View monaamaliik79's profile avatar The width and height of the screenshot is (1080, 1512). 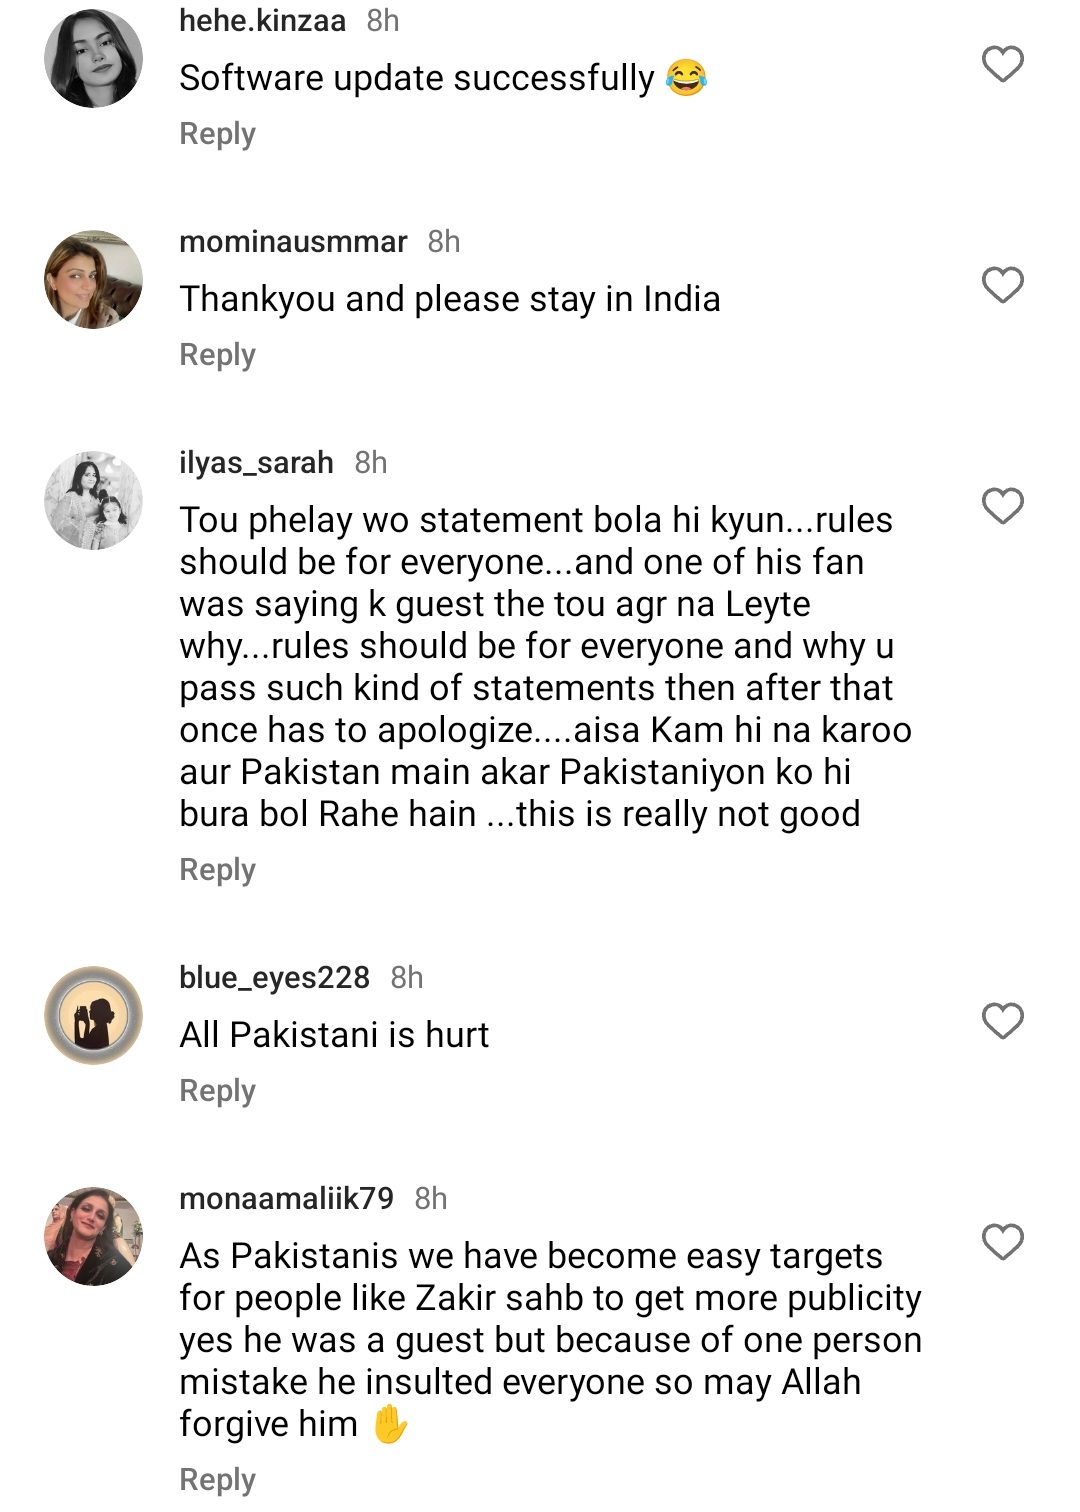pos(94,1237)
